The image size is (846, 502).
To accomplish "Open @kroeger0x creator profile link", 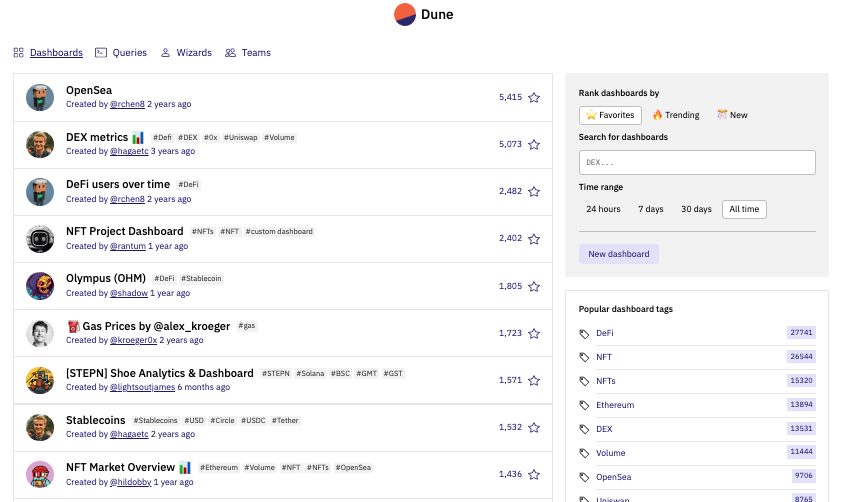I will click(x=133, y=340).
